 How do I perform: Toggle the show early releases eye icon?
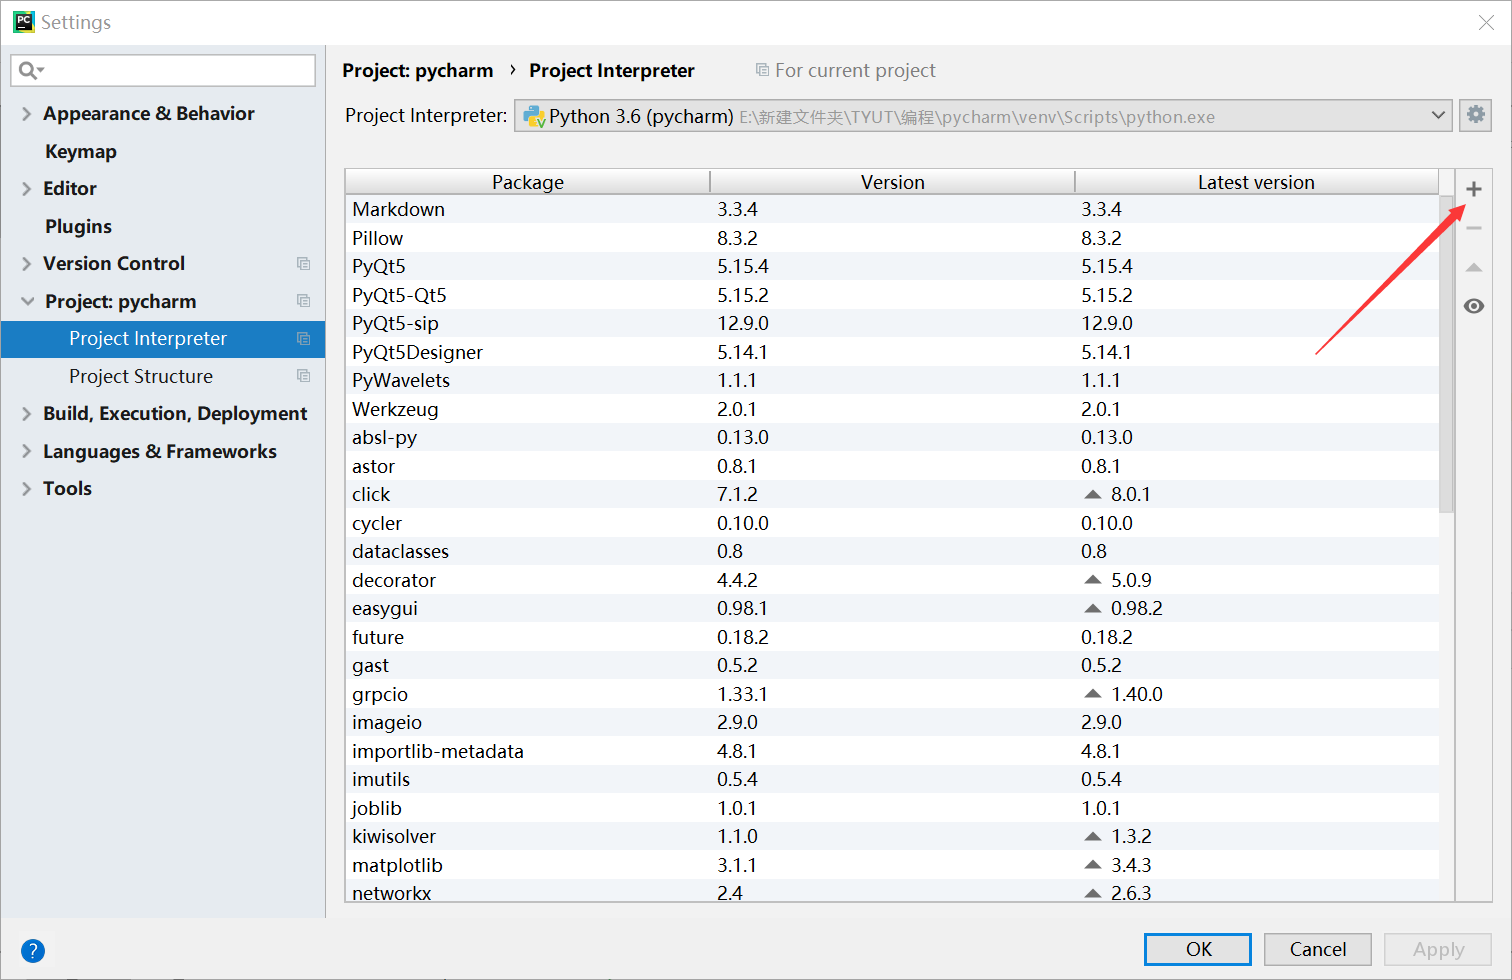[x=1473, y=306]
